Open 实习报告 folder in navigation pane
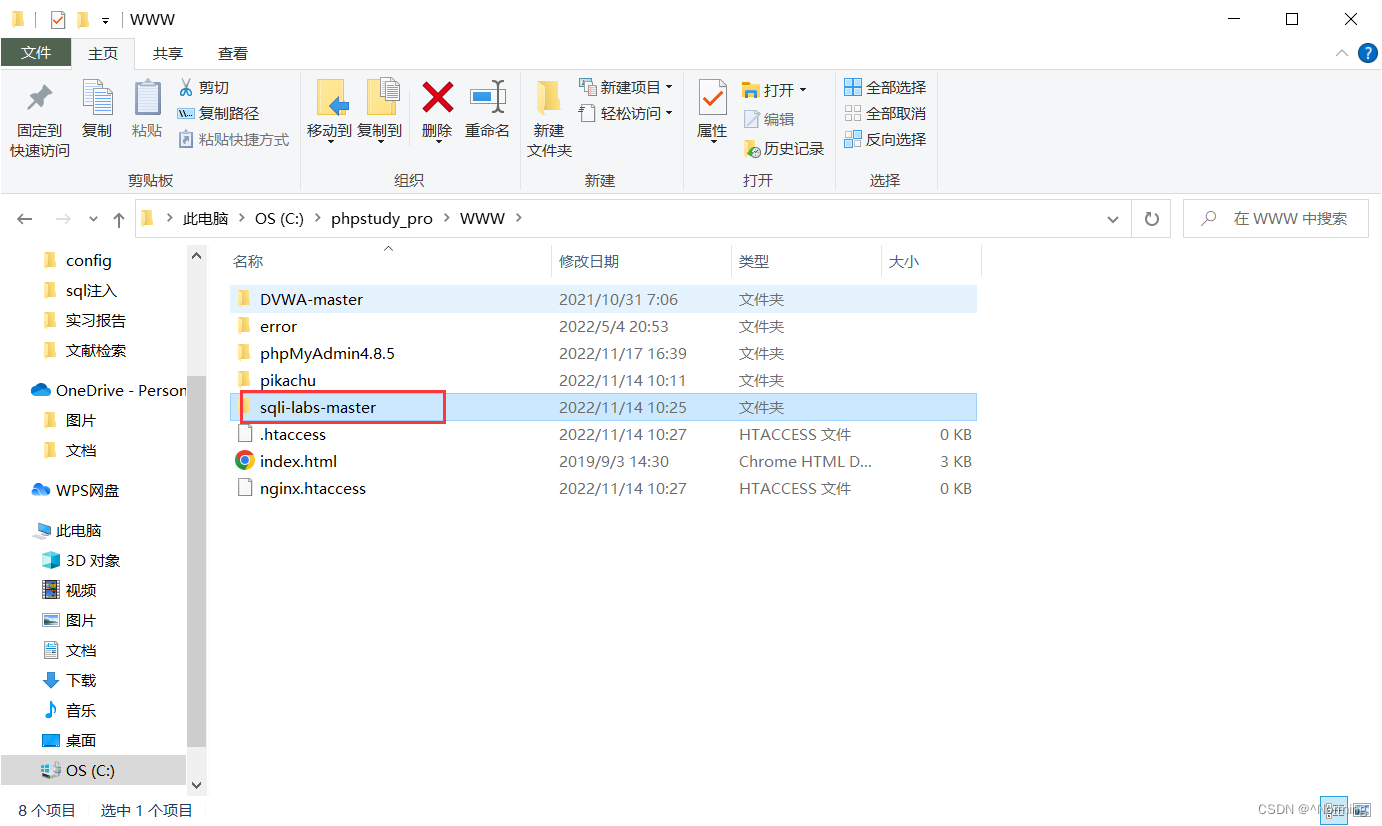This screenshot has width=1382, height=826. pos(95,320)
